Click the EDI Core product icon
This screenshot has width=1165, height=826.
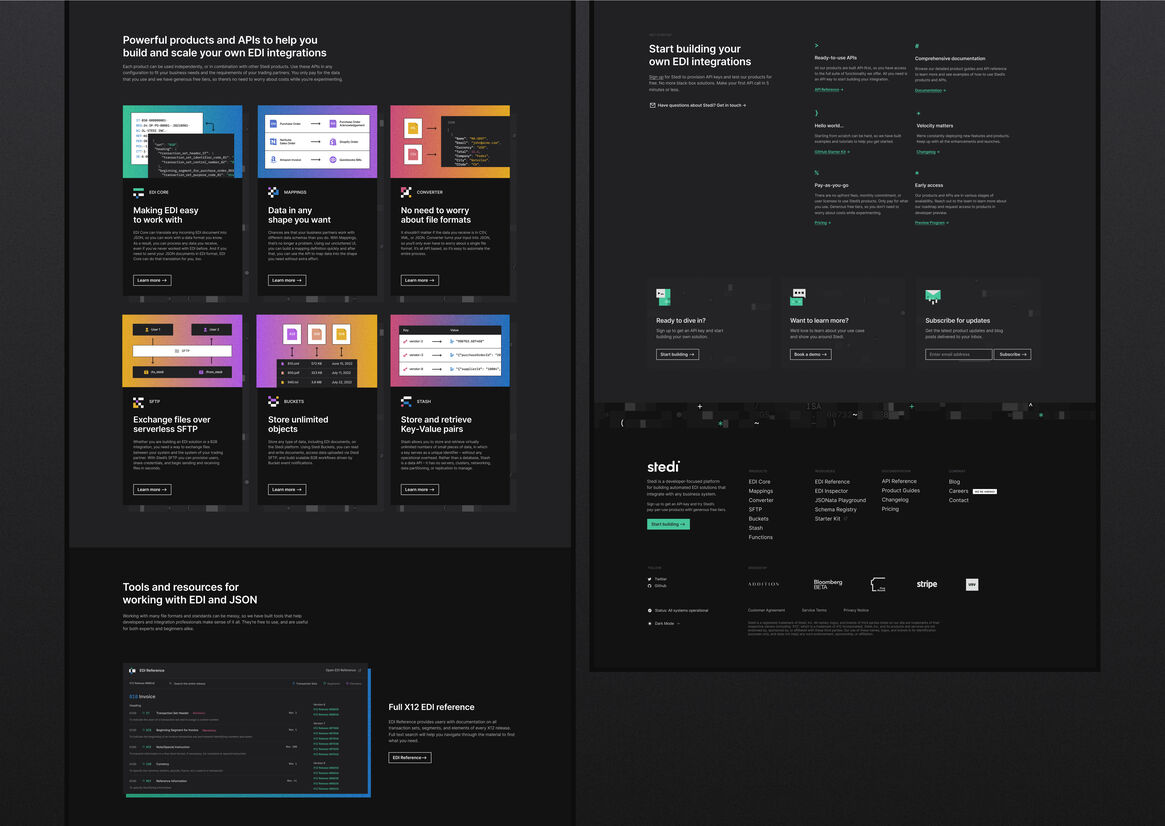click(x=139, y=192)
